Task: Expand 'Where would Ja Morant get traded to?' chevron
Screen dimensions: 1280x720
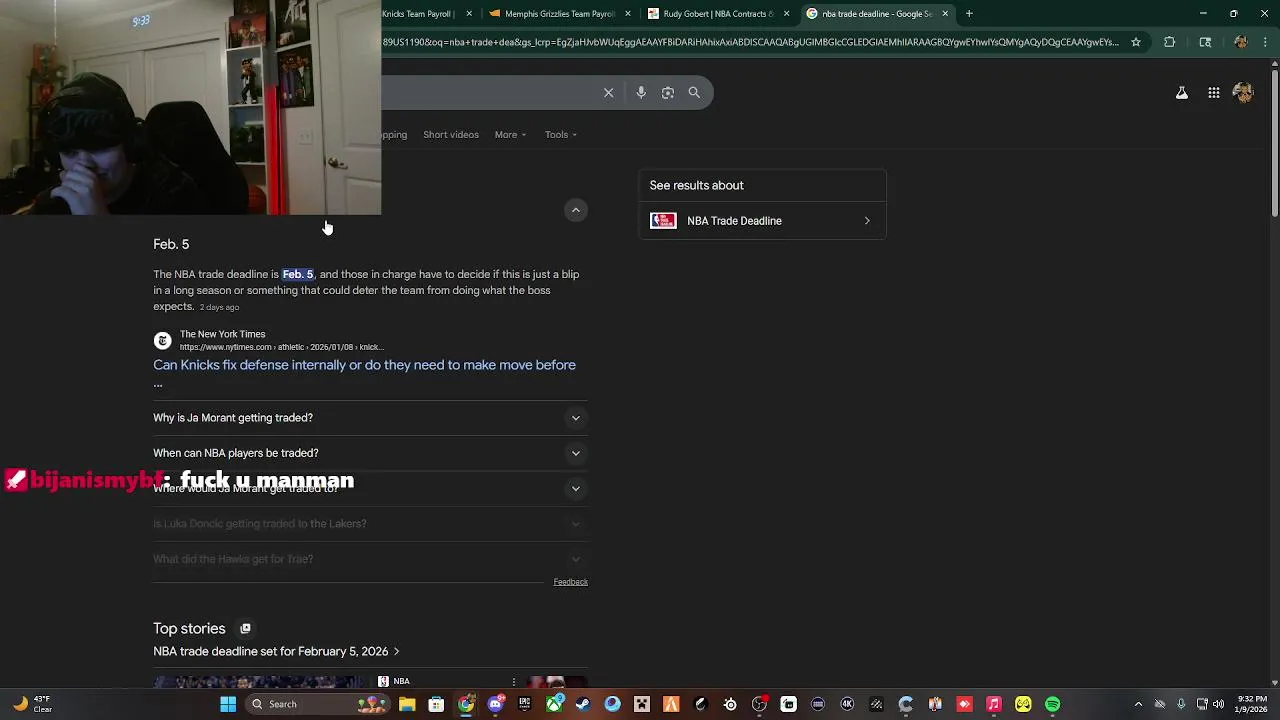Action: point(575,489)
